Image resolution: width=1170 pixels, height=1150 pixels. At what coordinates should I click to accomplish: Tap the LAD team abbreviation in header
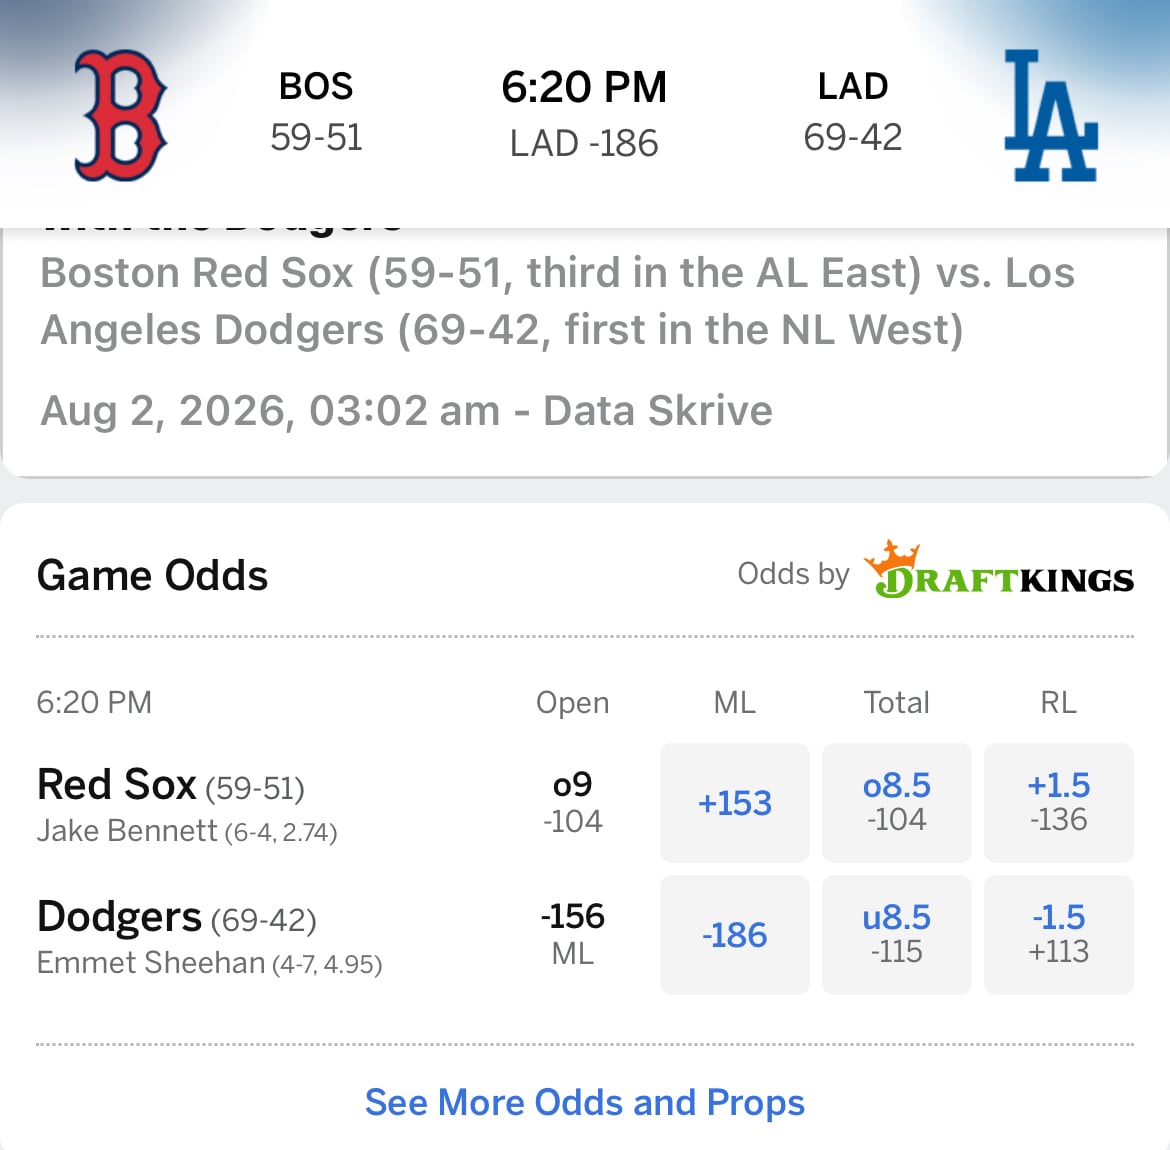coord(853,86)
